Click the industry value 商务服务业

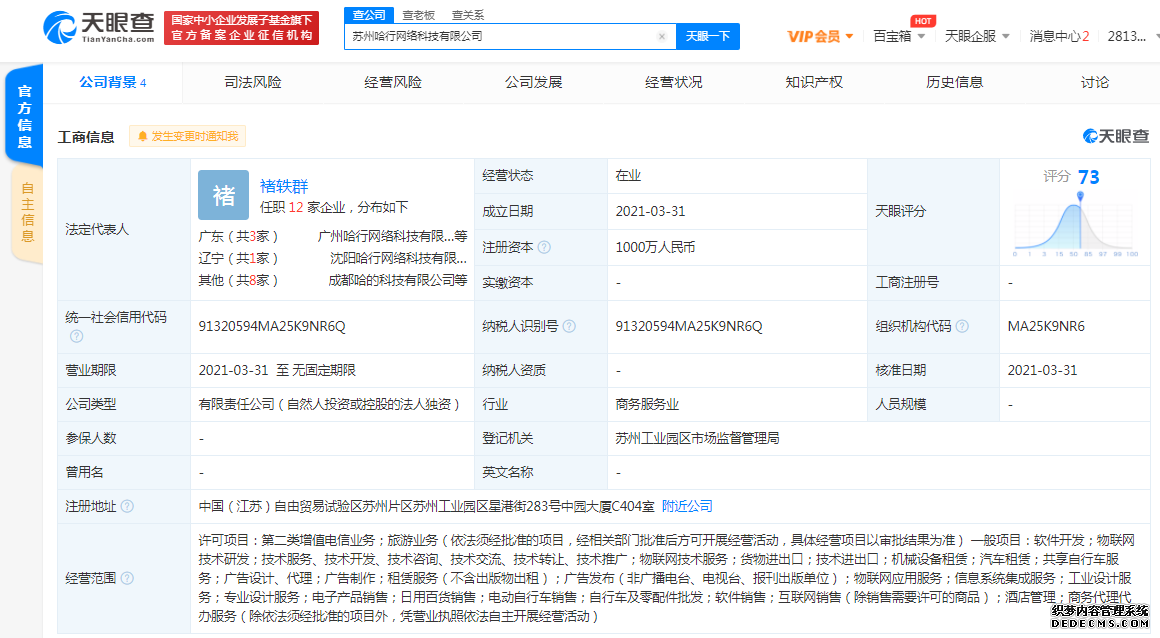tap(647, 404)
